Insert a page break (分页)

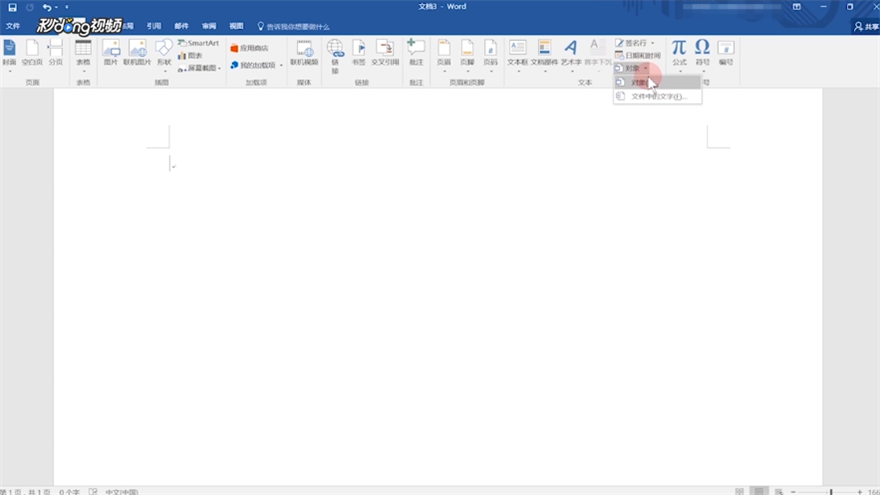pos(56,54)
